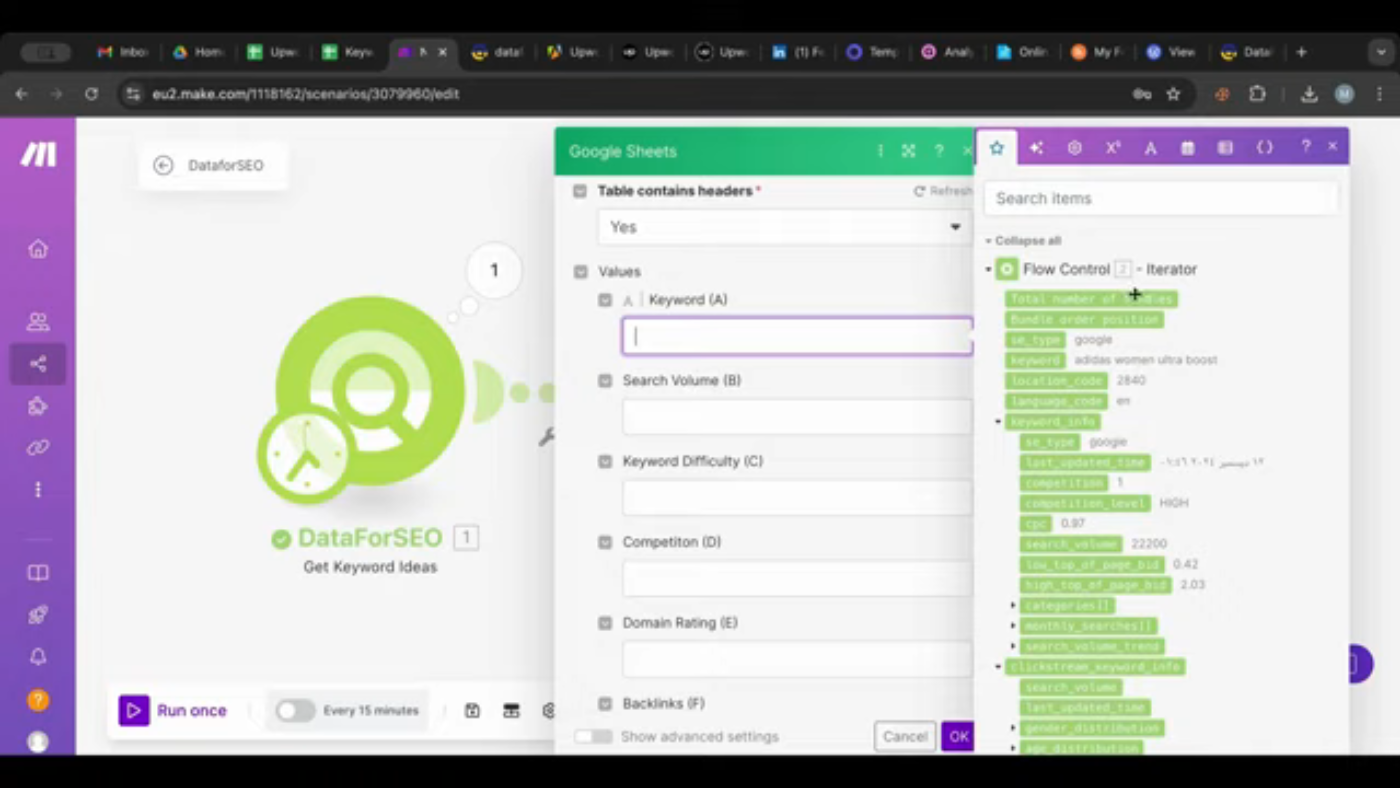Collapse the keyword_info tree node
The height and width of the screenshot is (788, 1400).
pos(998,422)
